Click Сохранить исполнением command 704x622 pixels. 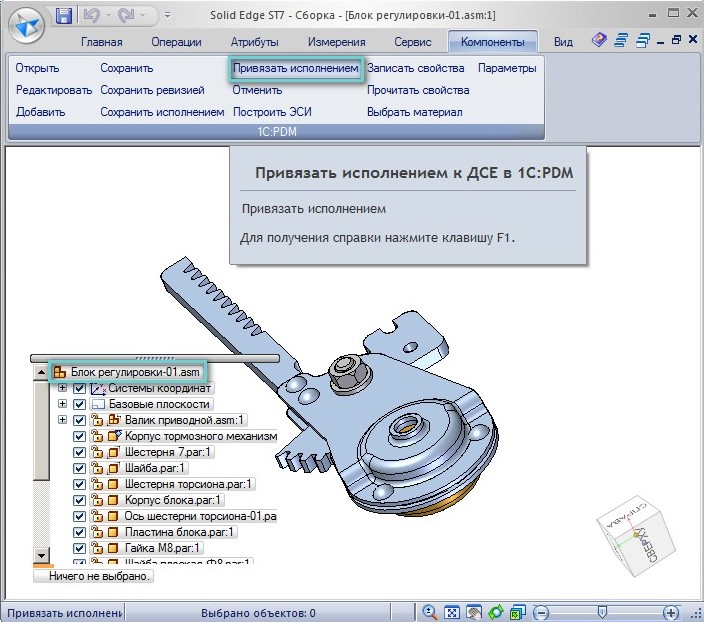click(162, 112)
